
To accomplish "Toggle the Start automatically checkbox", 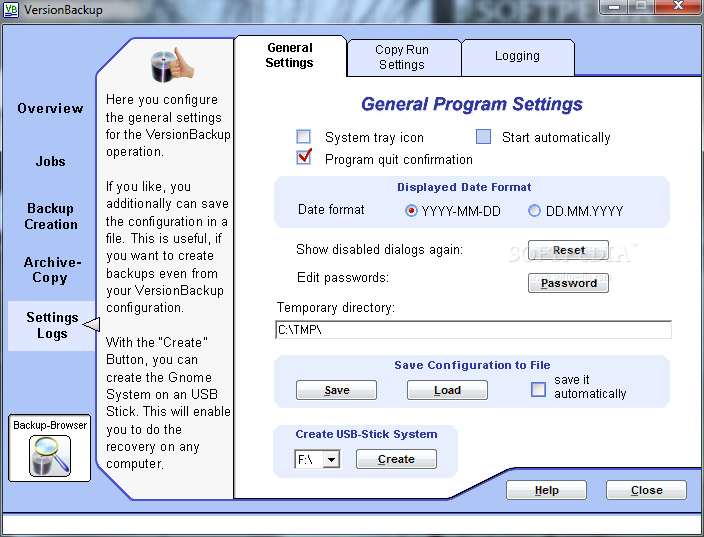I will pyautogui.click(x=483, y=136).
